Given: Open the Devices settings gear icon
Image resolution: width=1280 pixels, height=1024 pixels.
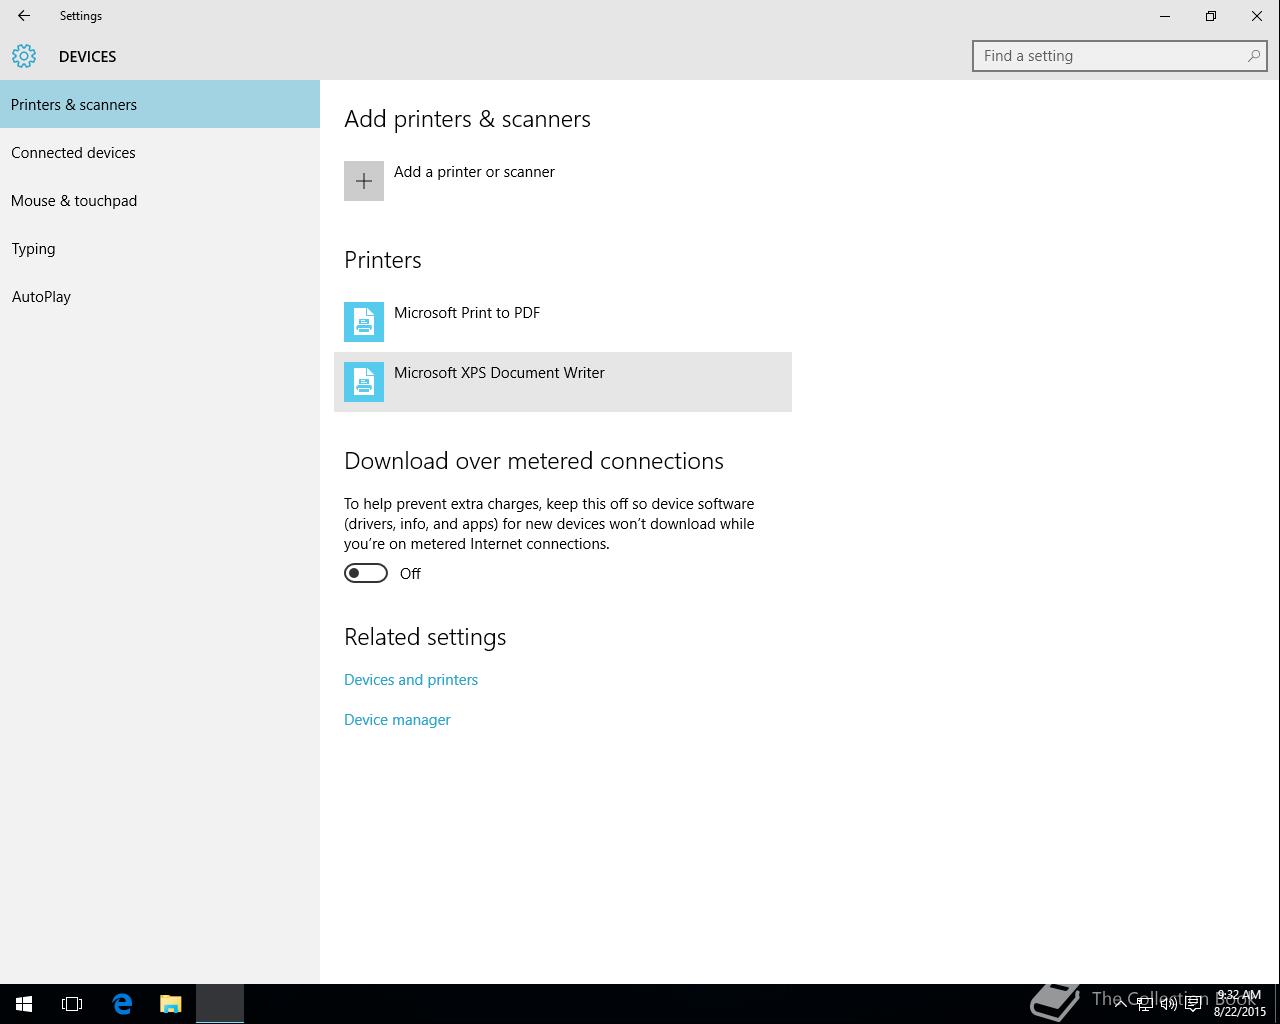Looking at the screenshot, I should pyautogui.click(x=24, y=56).
